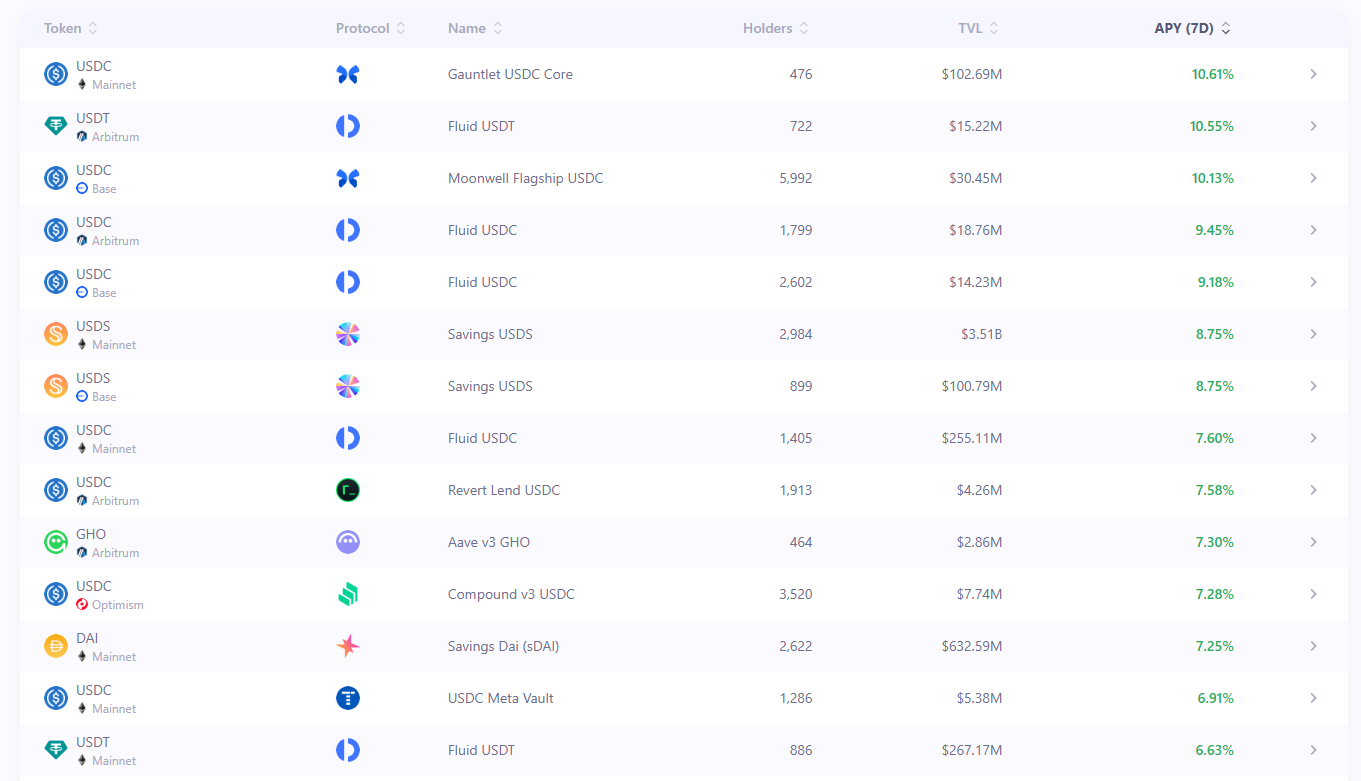
Task: Click the USDC token icon in Gauntlet USDC Core row
Action: (56, 74)
